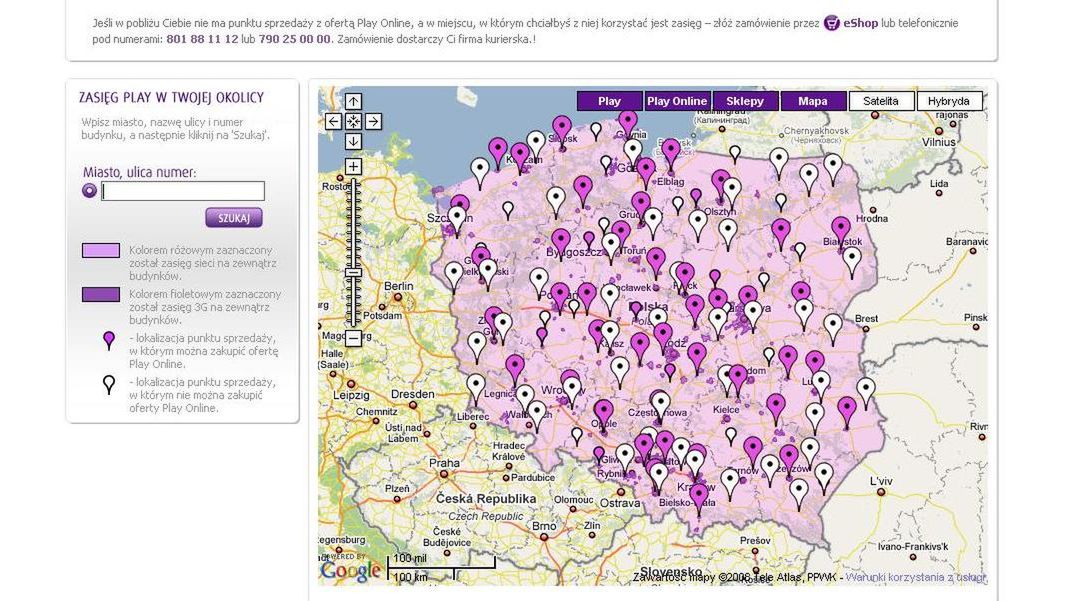Zoom in using the plus button
1068x601 pixels.
[352, 164]
